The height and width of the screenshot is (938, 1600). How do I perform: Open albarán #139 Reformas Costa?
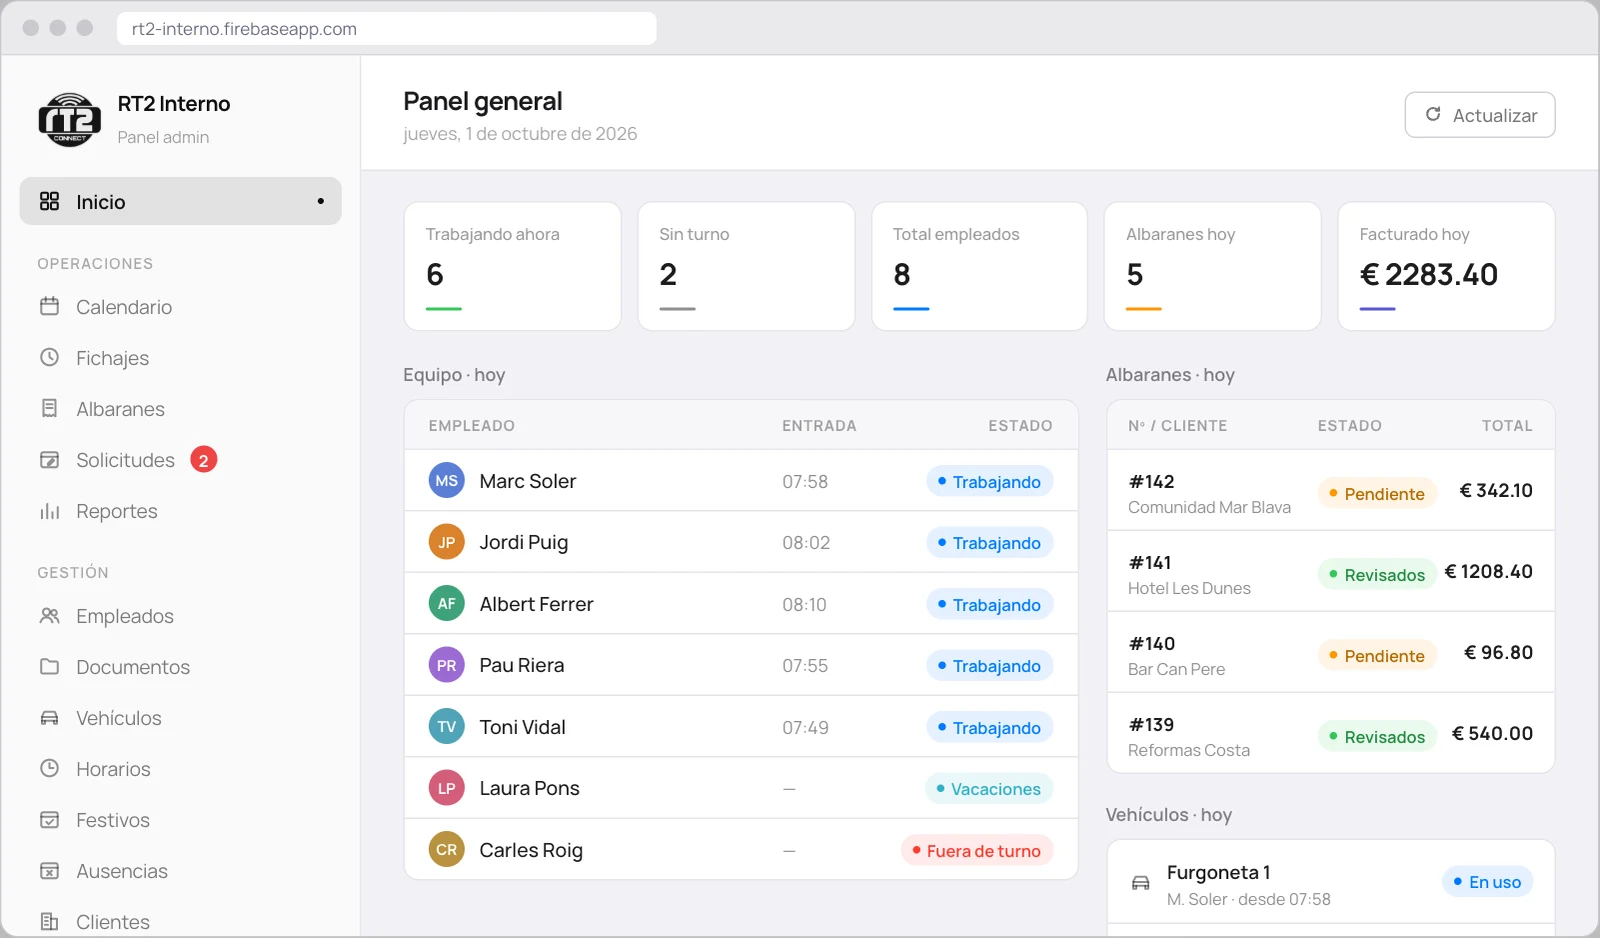pos(1331,734)
